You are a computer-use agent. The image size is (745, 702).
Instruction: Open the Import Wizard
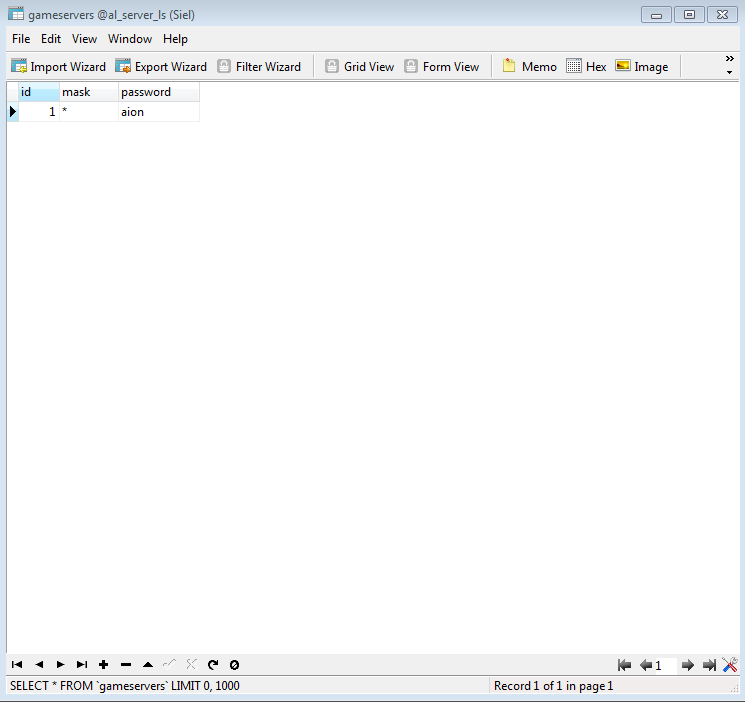pyautogui.click(x=58, y=67)
